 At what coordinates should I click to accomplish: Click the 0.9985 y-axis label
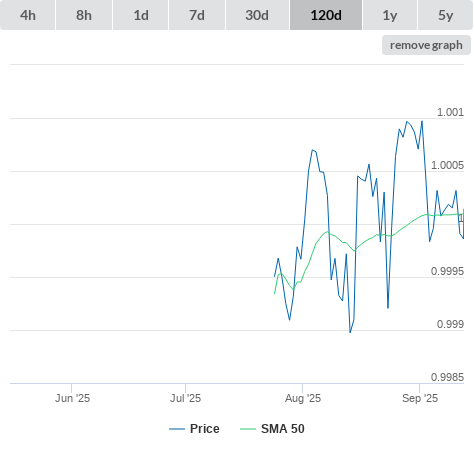point(447,377)
